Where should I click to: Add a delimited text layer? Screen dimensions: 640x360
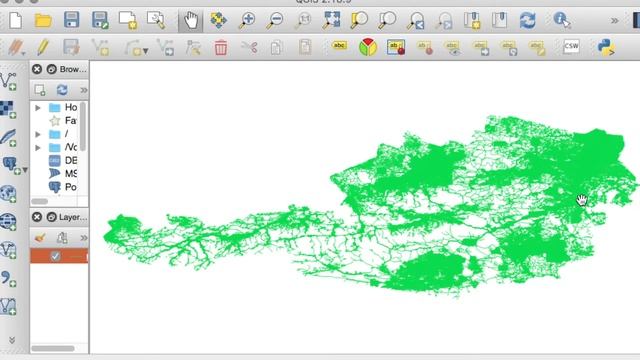[x=7, y=278]
